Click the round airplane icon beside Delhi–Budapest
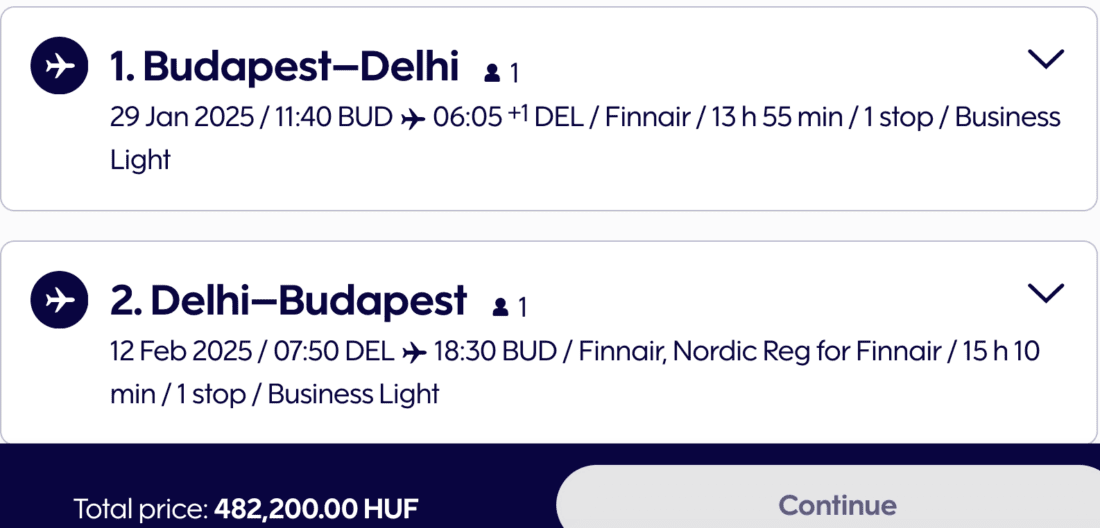 click(x=60, y=299)
